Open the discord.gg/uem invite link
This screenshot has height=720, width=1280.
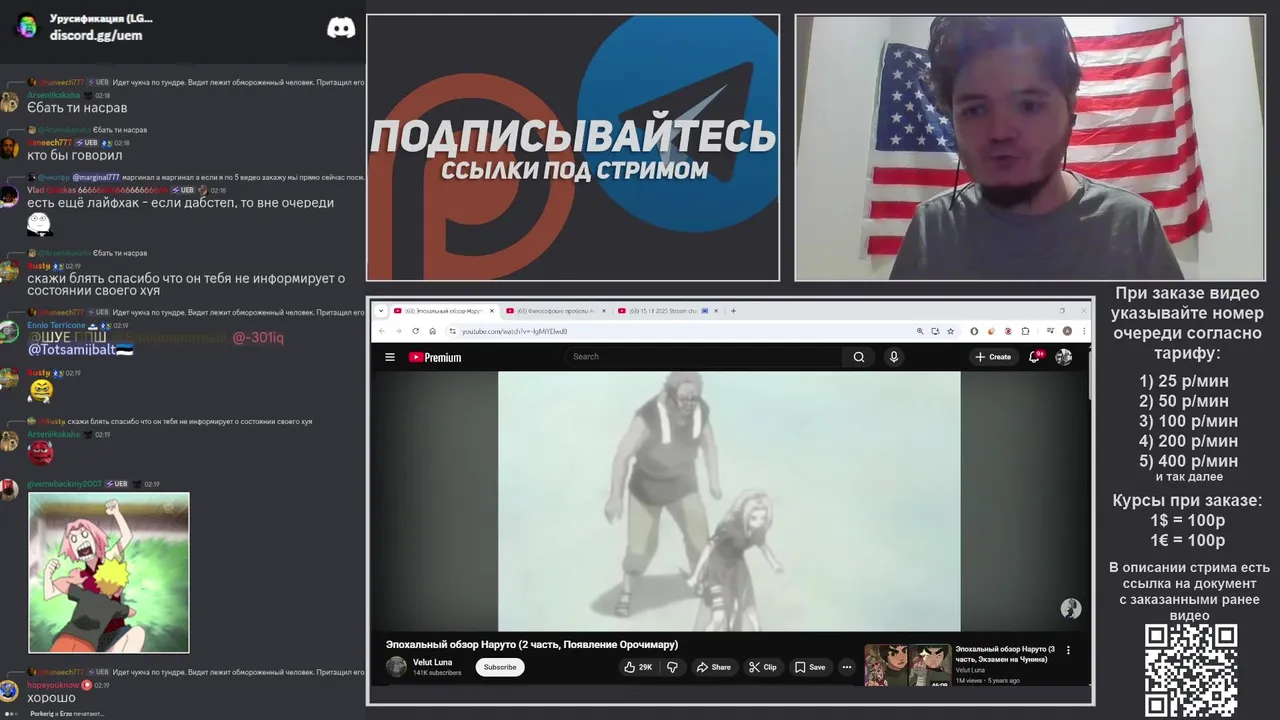point(96,35)
